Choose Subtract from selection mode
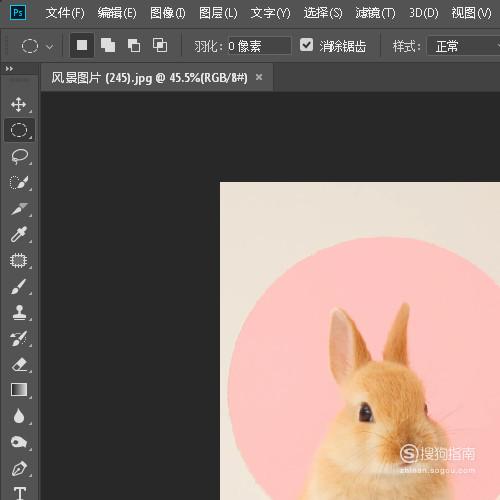 coord(134,45)
